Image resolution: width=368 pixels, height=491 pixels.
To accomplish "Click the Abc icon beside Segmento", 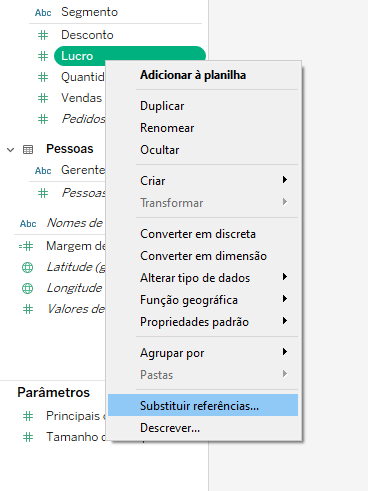I will coord(43,13).
